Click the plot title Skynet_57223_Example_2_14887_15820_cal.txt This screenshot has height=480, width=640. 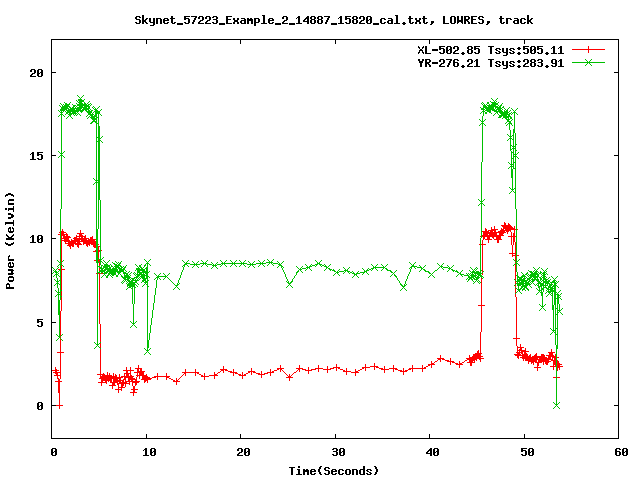pos(334,20)
